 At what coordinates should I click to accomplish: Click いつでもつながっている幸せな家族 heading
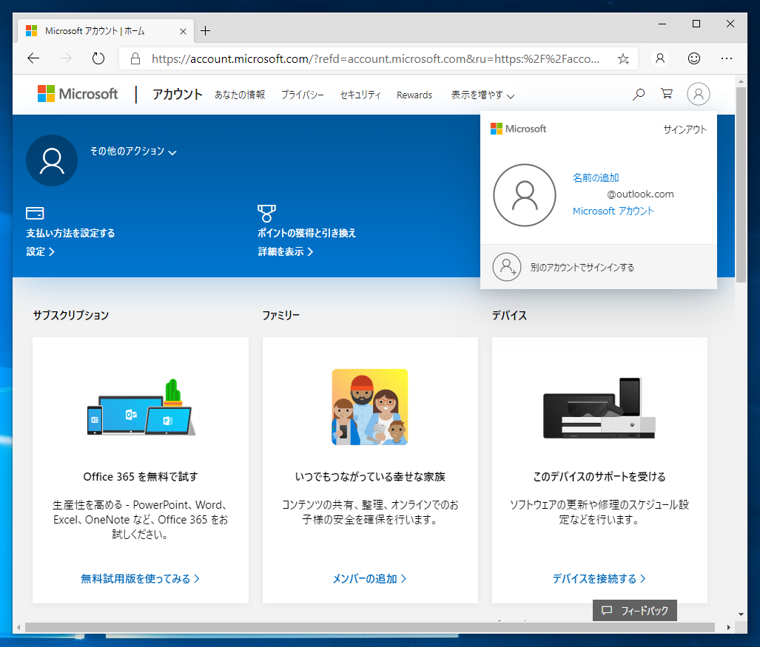[370, 477]
